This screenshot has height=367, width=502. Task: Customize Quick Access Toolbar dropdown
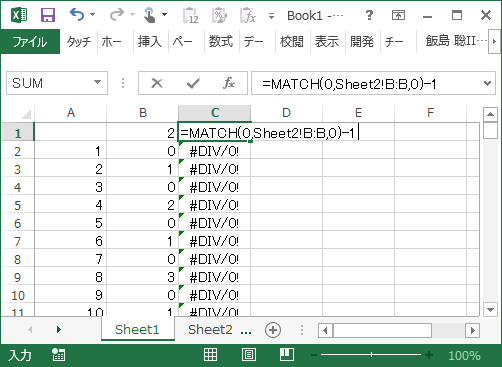click(x=272, y=16)
